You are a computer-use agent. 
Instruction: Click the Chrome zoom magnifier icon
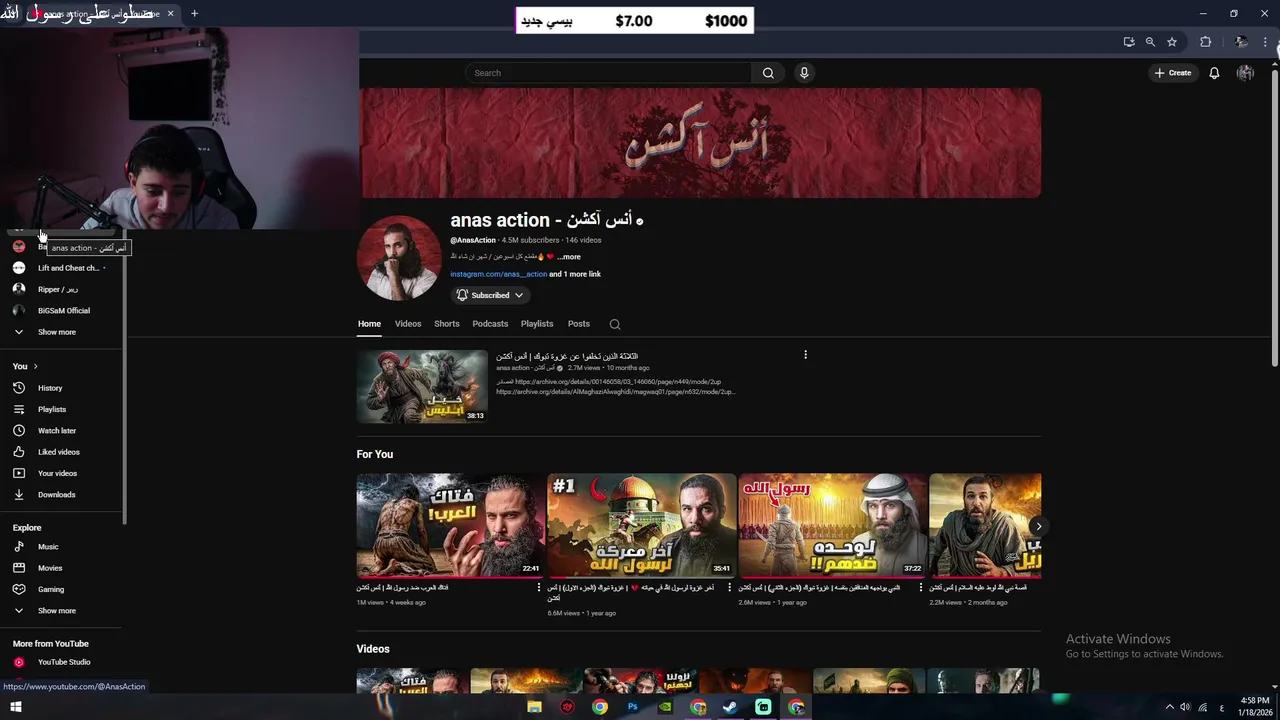coord(1150,42)
